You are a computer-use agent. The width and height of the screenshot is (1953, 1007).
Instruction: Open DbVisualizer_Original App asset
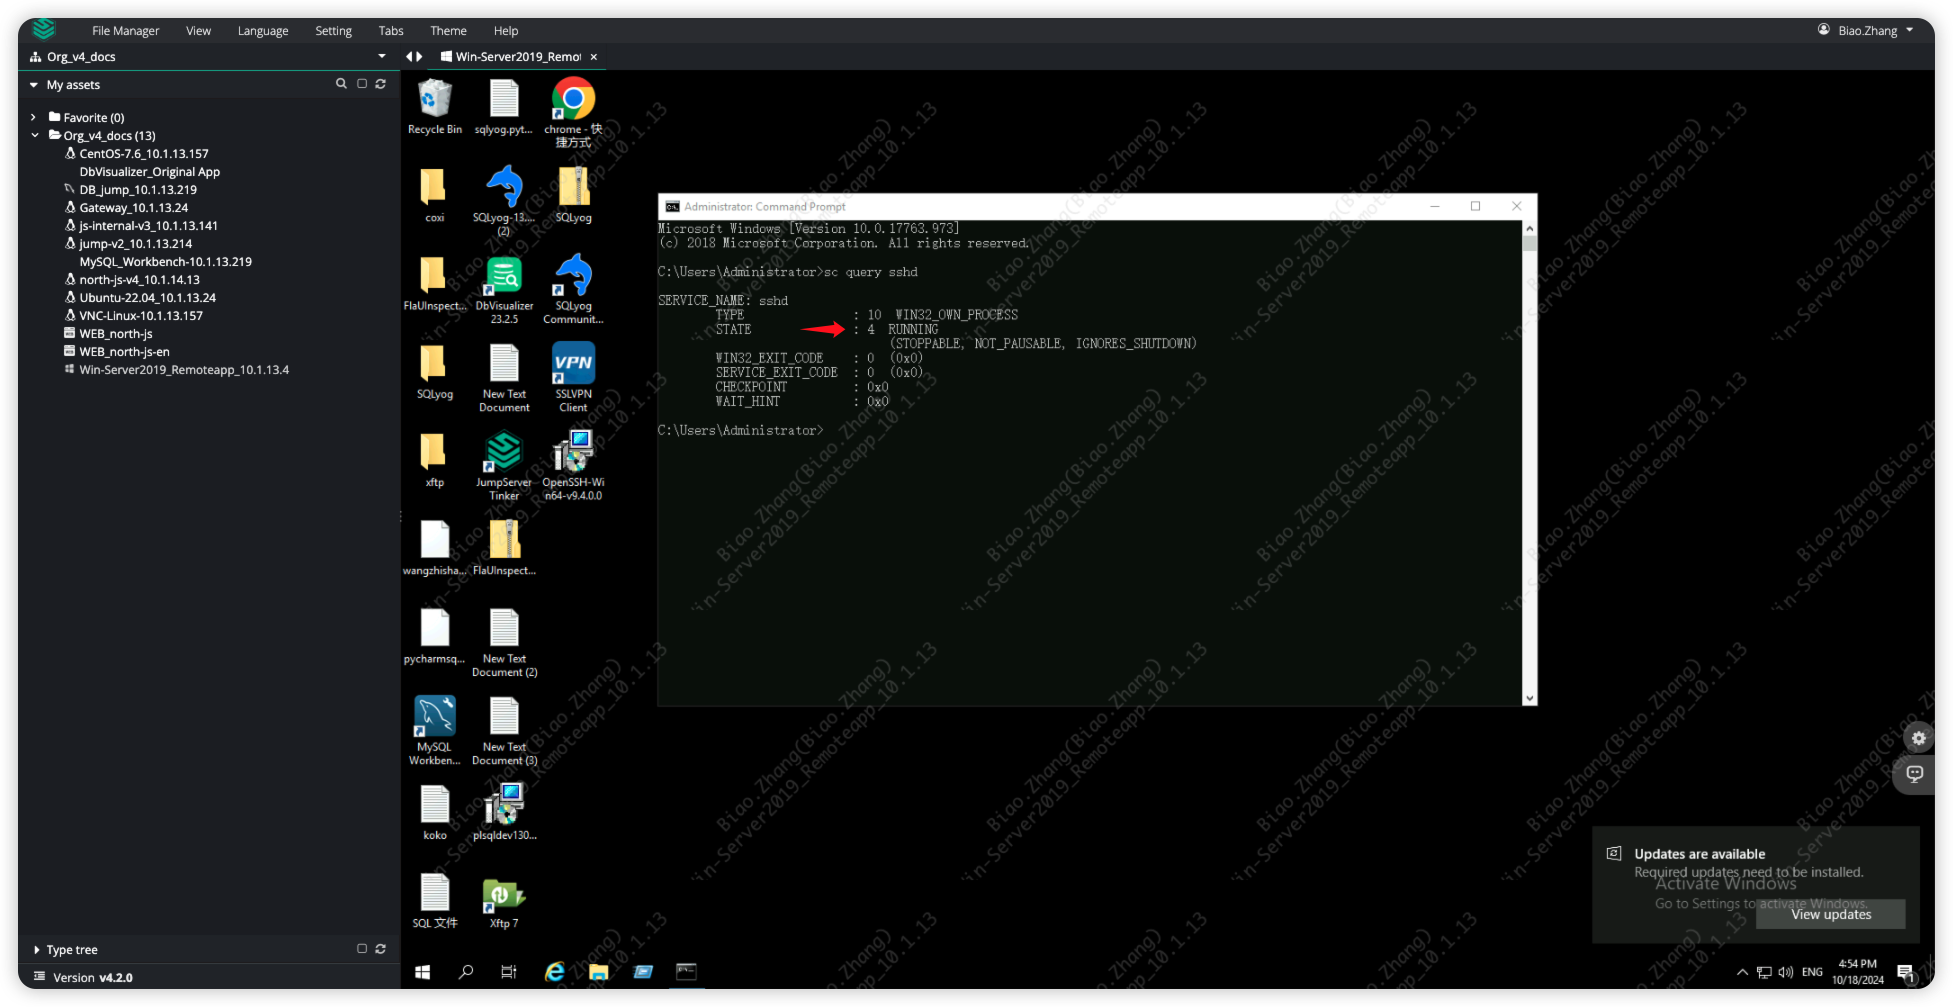coord(149,172)
